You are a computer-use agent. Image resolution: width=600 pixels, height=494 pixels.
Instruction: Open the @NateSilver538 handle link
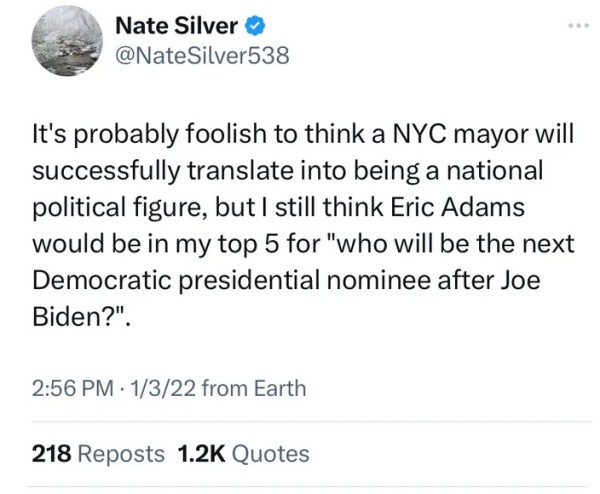click(203, 55)
